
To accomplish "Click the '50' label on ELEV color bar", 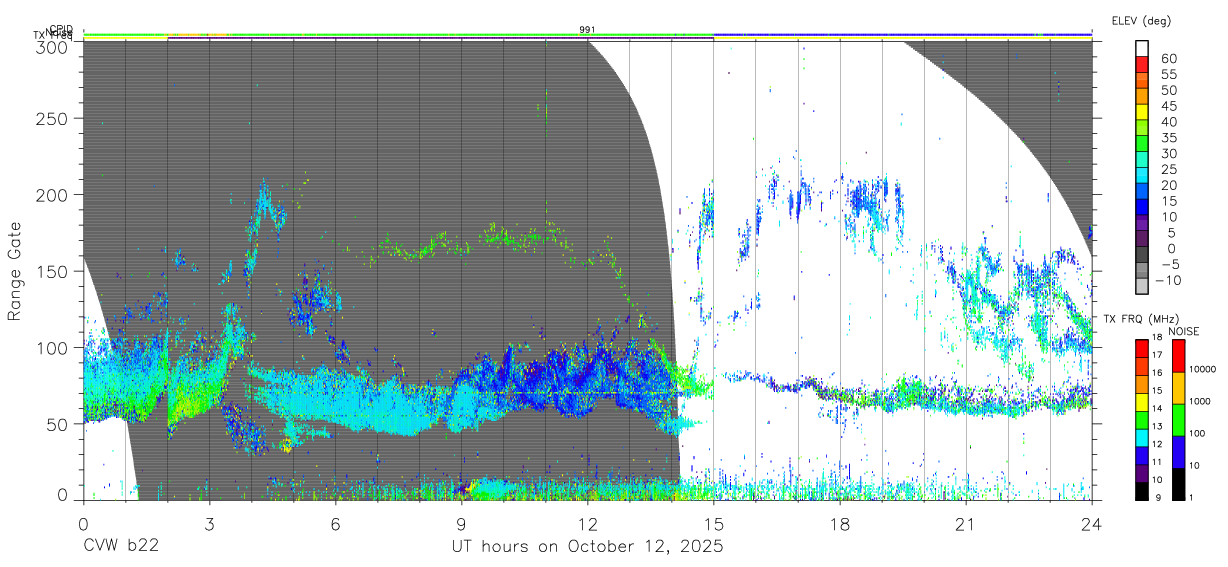I will [1168, 91].
